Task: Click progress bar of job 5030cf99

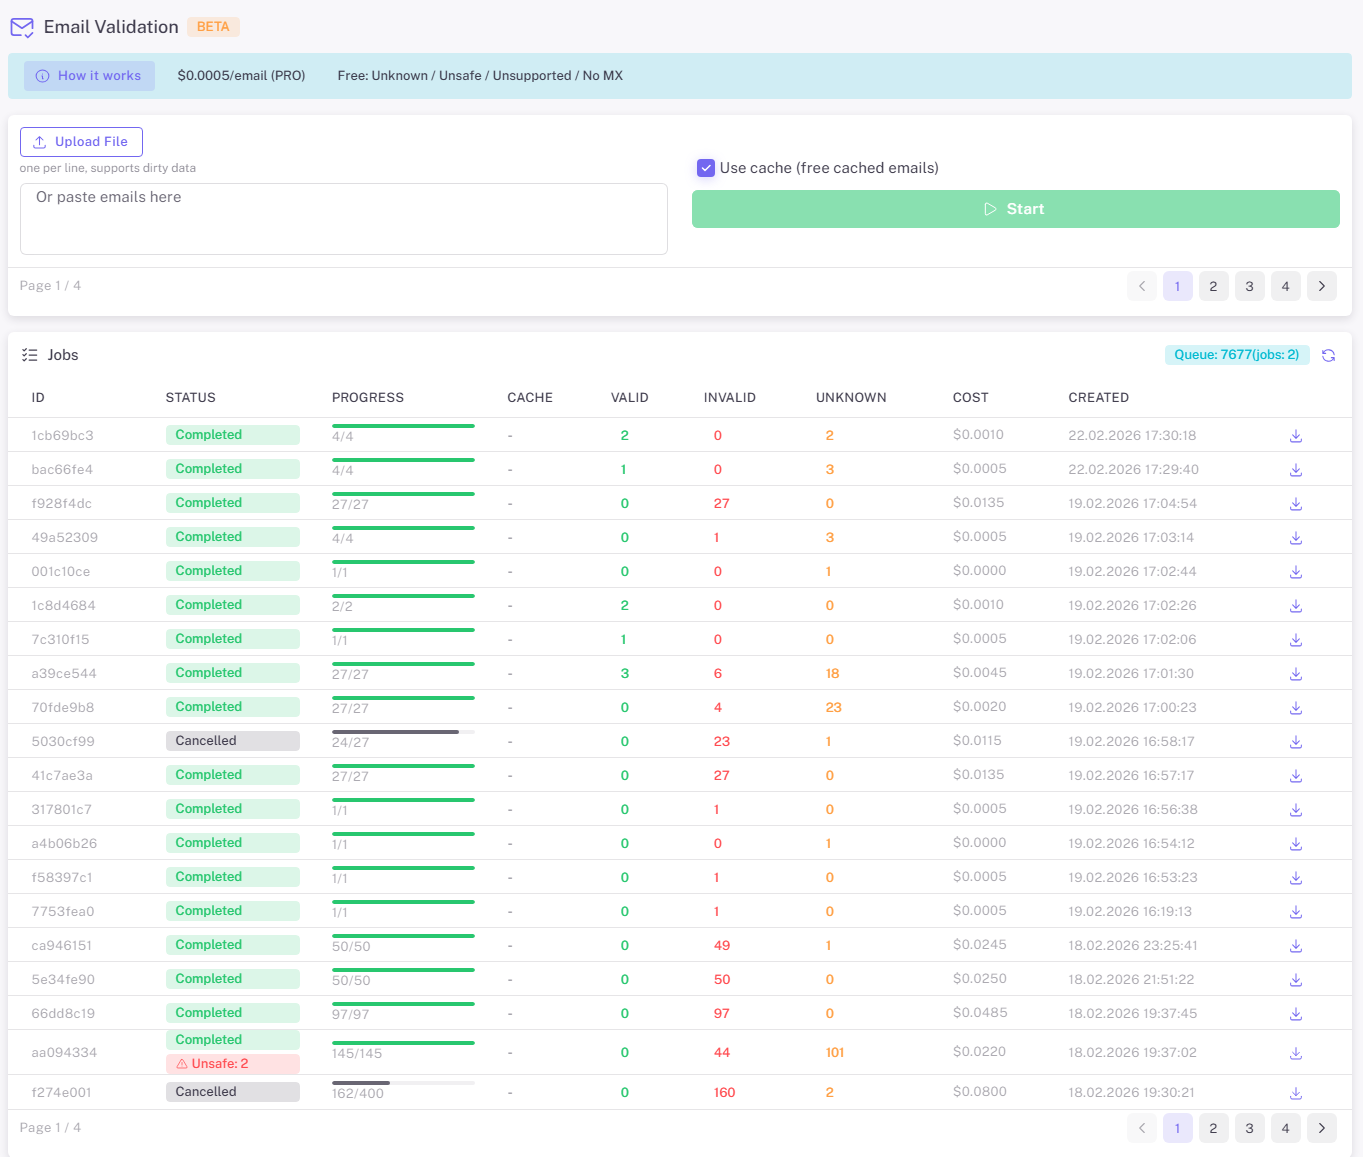Action: [403, 732]
